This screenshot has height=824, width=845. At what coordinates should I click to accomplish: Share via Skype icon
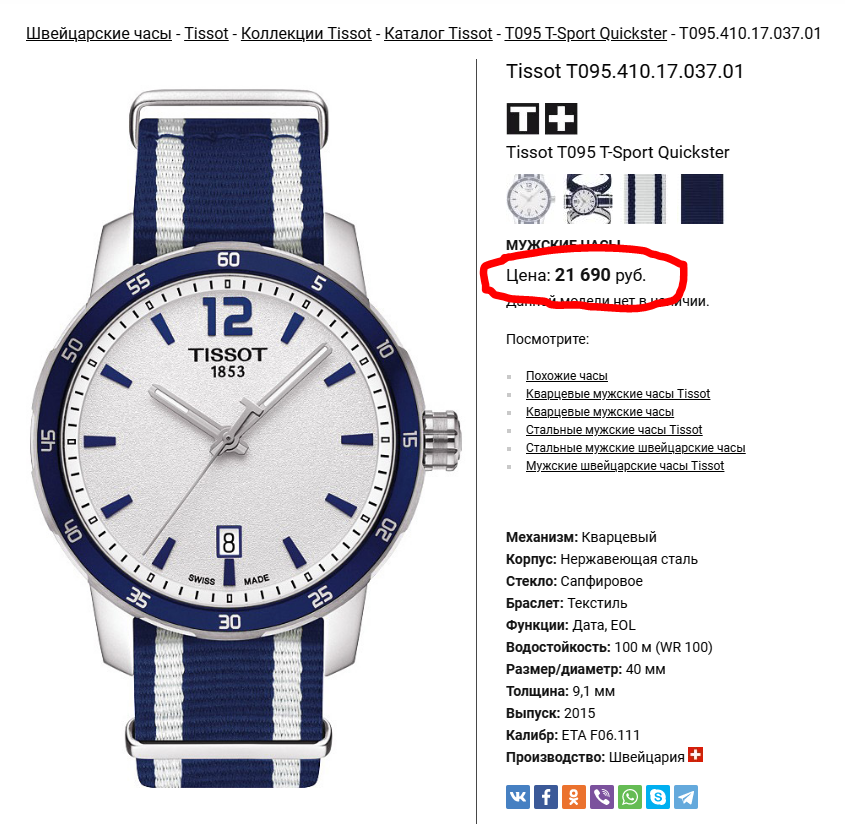pyautogui.click(x=658, y=797)
